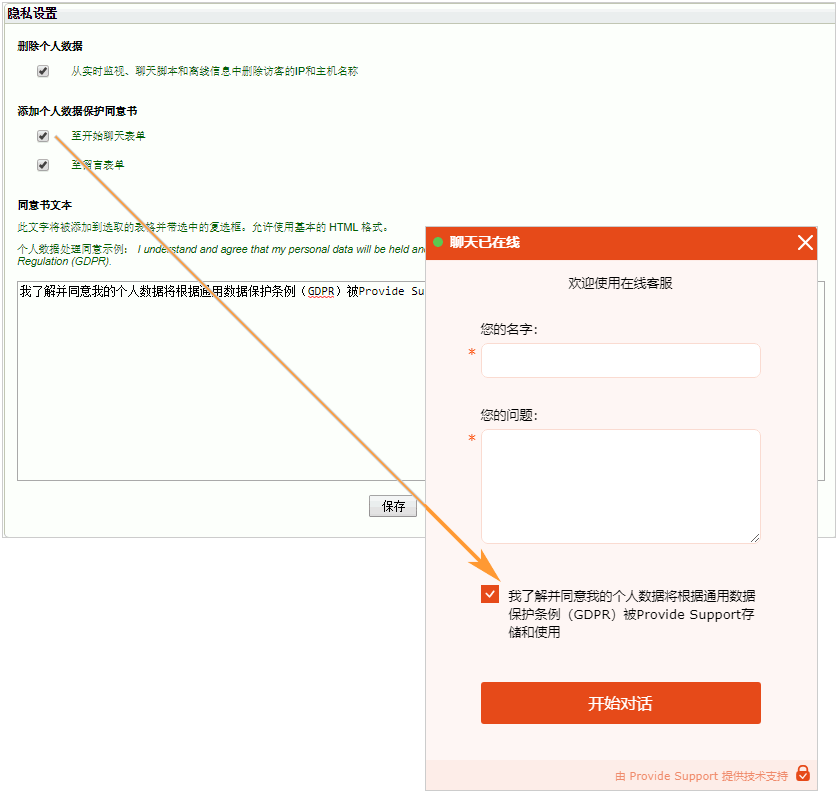Click the 您的问题: label
Screen dimensions: 838x800
(x=509, y=415)
